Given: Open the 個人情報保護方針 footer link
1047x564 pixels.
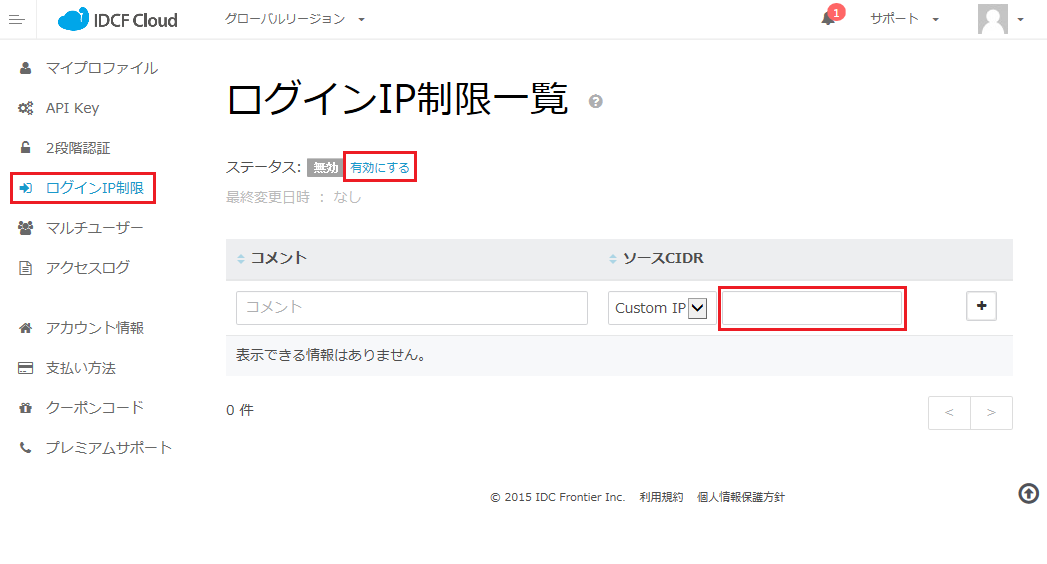Looking at the screenshot, I should [741, 497].
